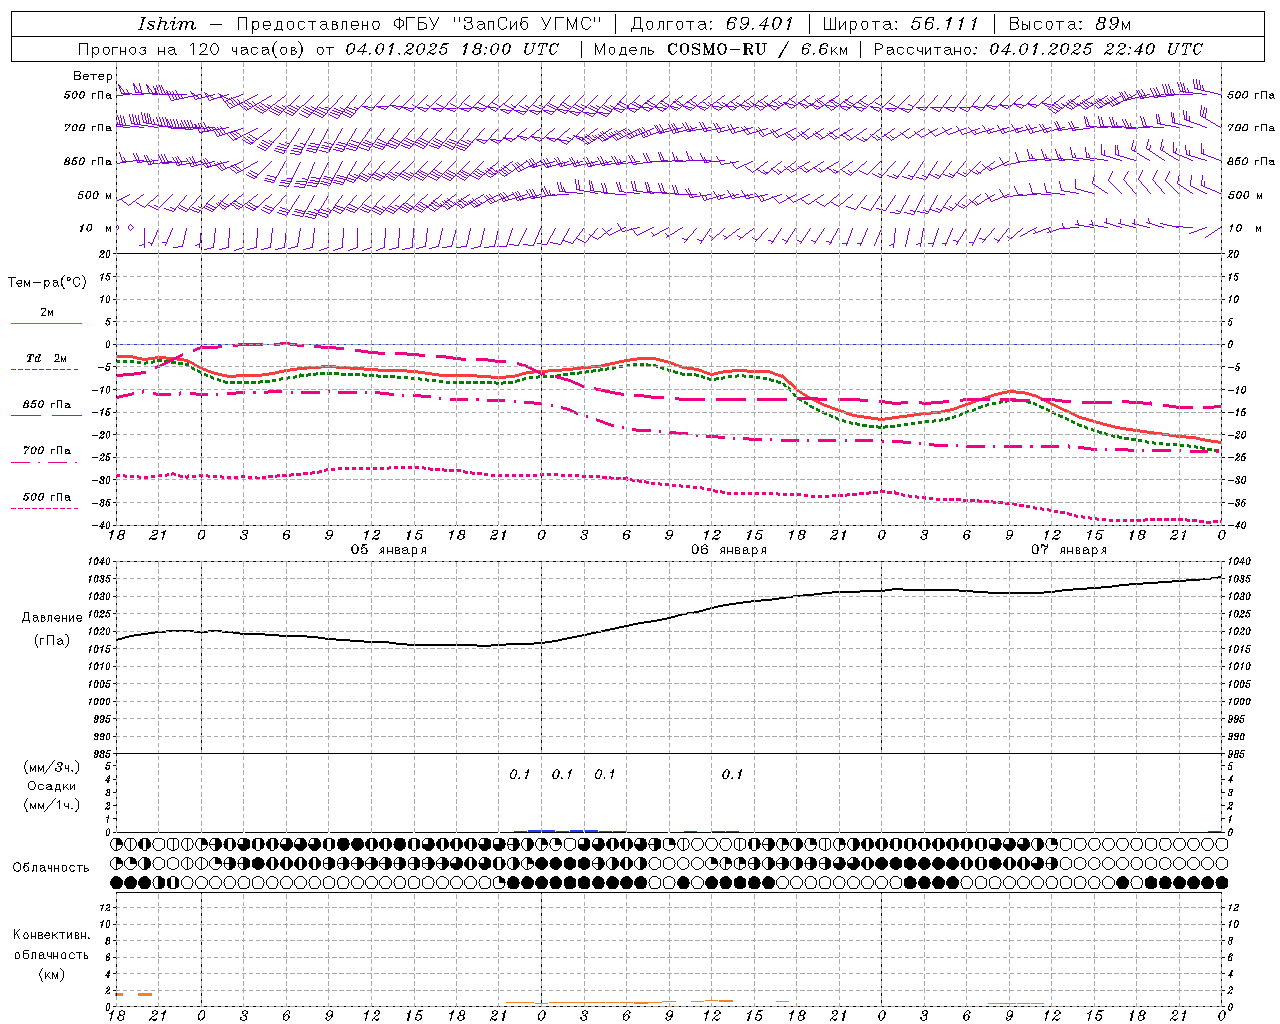Viewport: 1280px width, 1024px height.
Task: Click the "(гПа)" pressure unit label
Action: pyautogui.click(x=52, y=640)
